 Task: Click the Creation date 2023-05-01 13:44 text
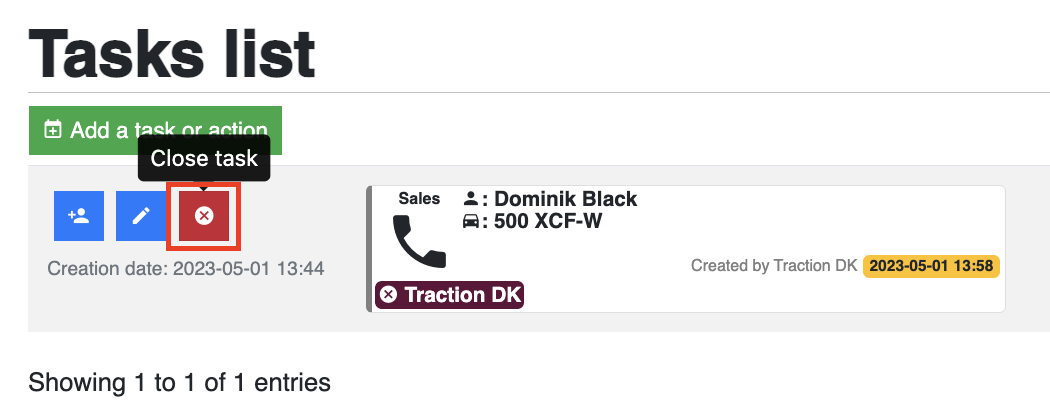pos(186,269)
